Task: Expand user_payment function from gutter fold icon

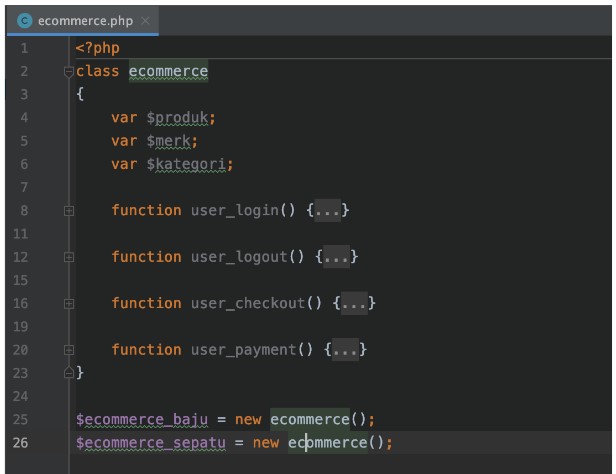Action: tap(68, 350)
